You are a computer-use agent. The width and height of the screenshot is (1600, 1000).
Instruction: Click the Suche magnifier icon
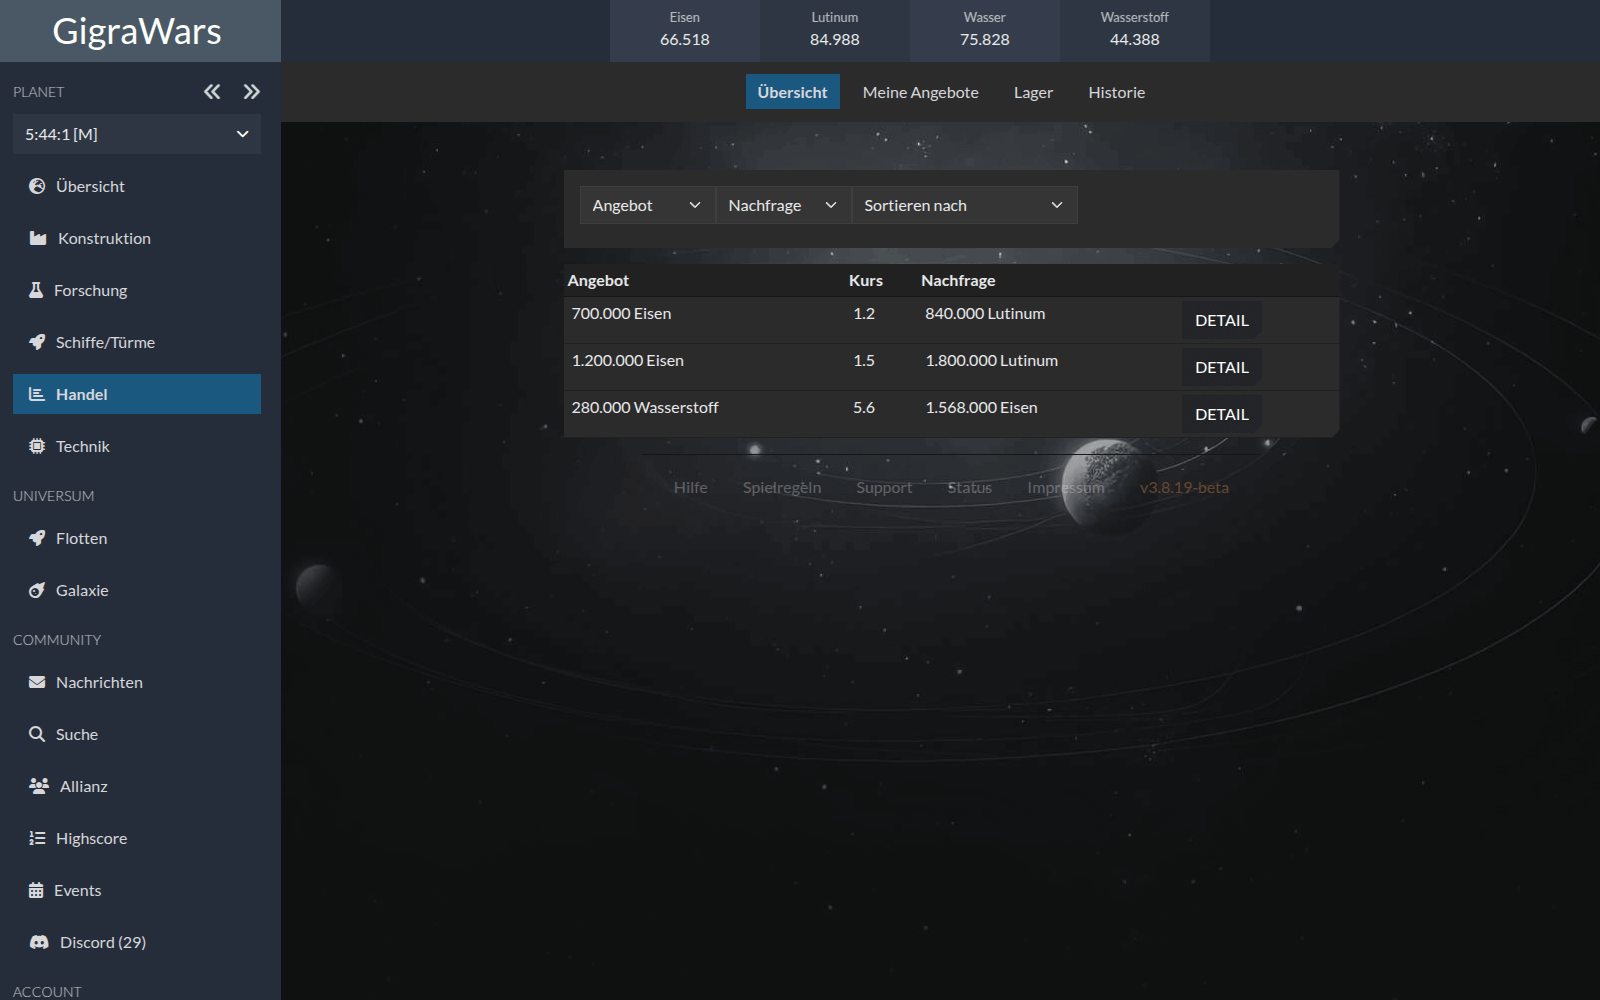coord(37,734)
